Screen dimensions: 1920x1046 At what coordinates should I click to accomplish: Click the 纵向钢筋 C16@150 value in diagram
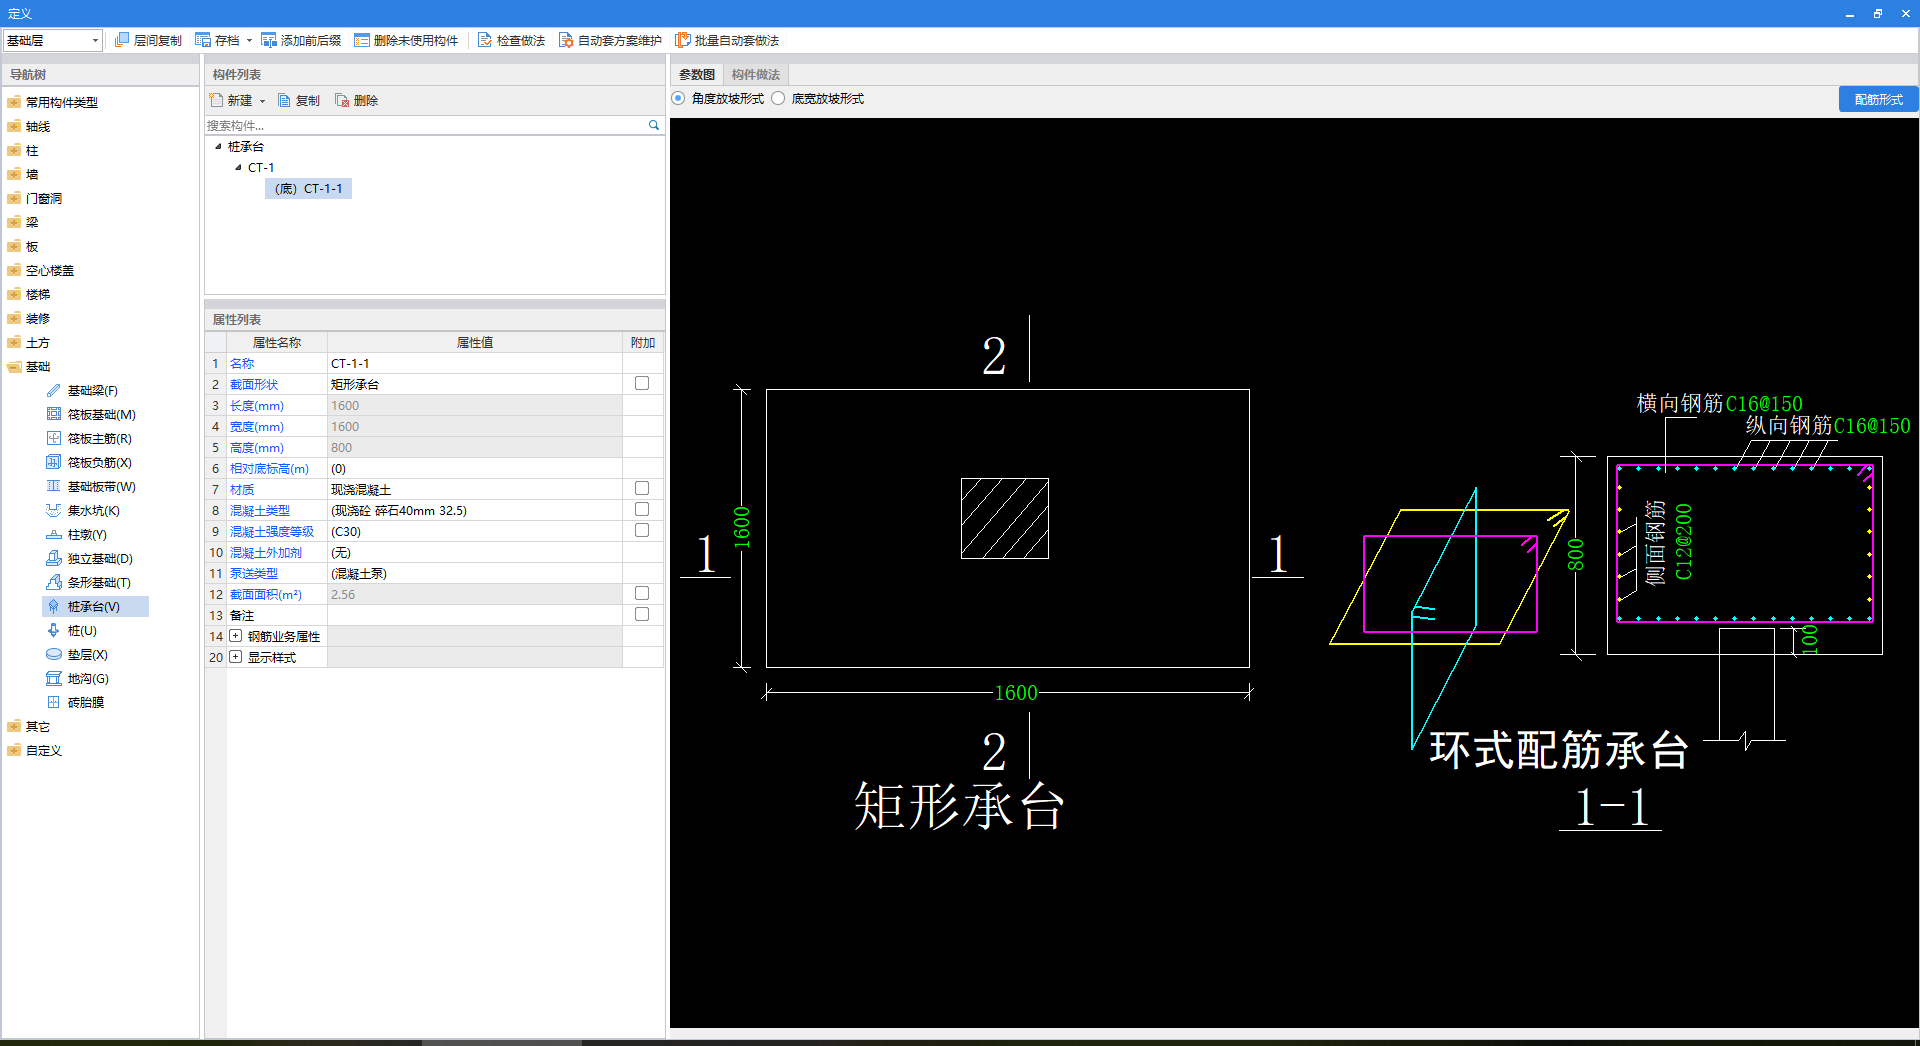pyautogui.click(x=1872, y=426)
